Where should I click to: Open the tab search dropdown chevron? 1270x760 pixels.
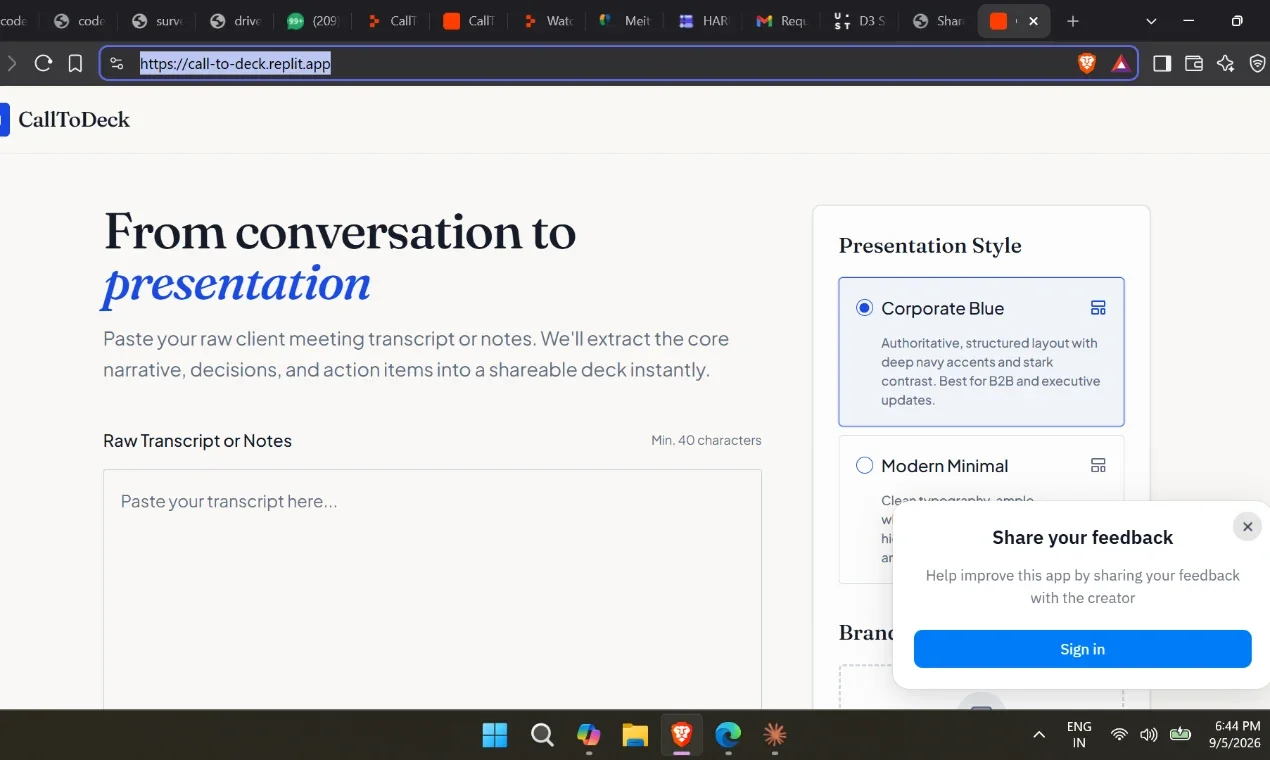click(1151, 21)
